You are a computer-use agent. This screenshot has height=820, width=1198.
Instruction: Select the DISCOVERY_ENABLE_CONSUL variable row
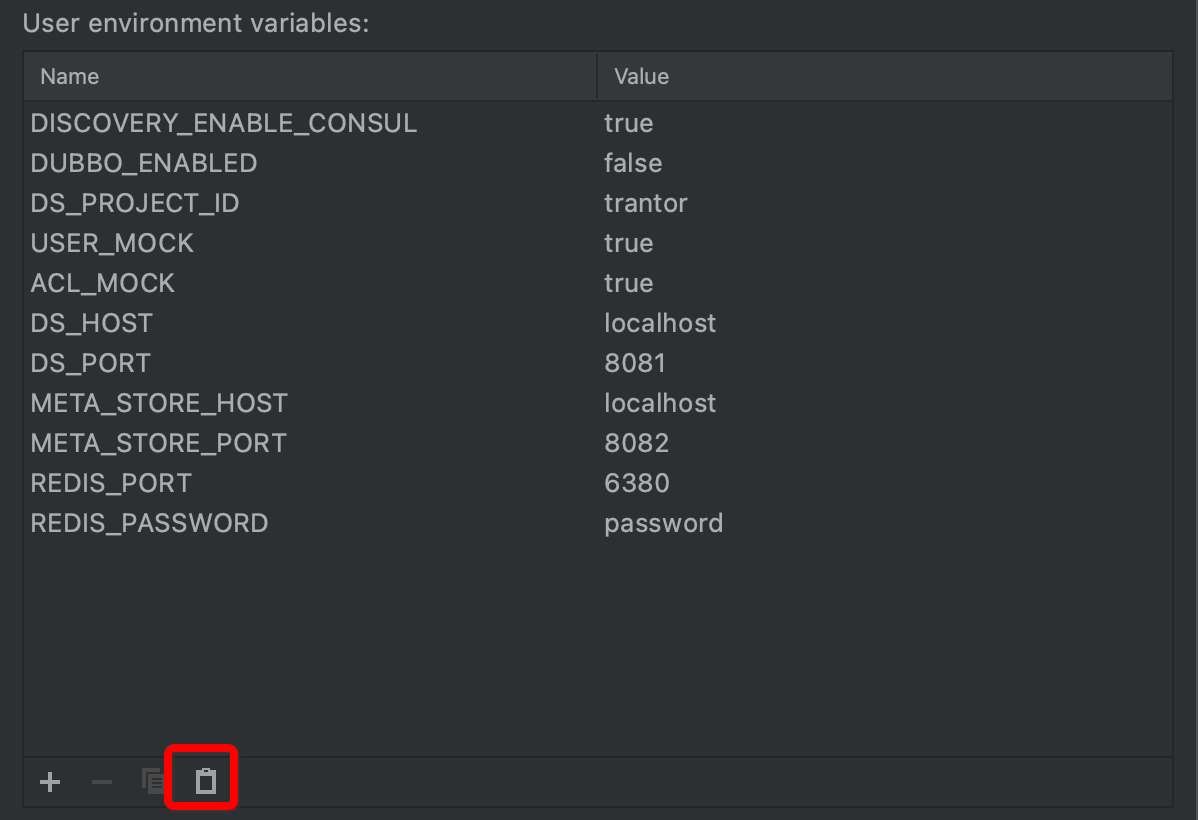[224, 123]
